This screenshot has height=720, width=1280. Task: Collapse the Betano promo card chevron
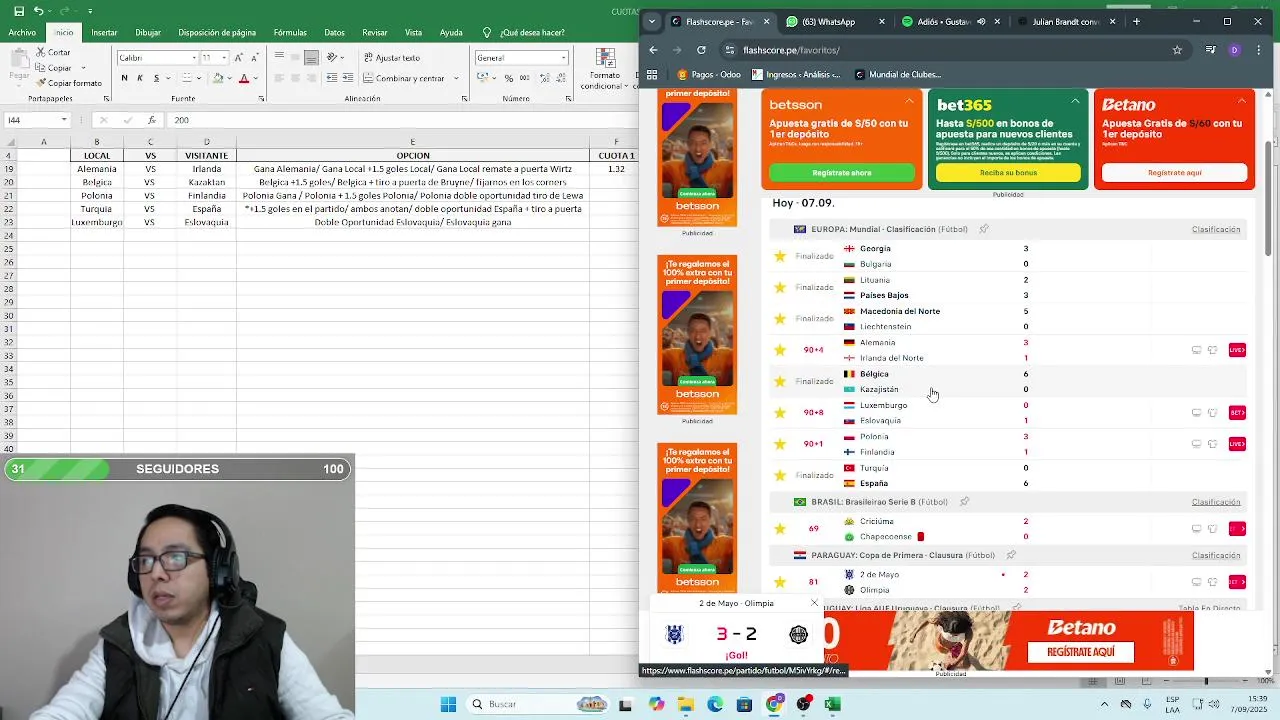click(1241, 101)
